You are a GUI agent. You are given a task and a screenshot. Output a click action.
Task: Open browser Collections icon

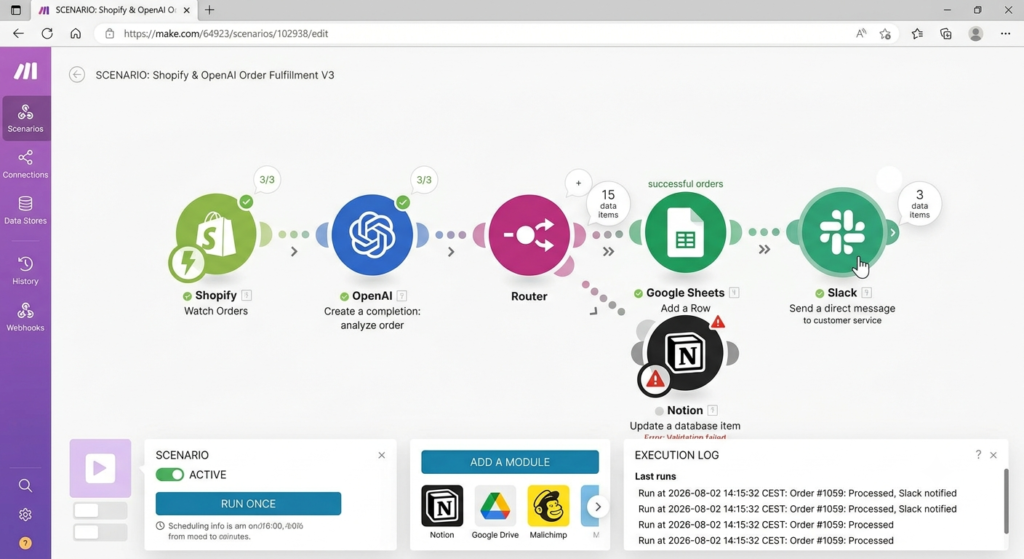tap(946, 33)
